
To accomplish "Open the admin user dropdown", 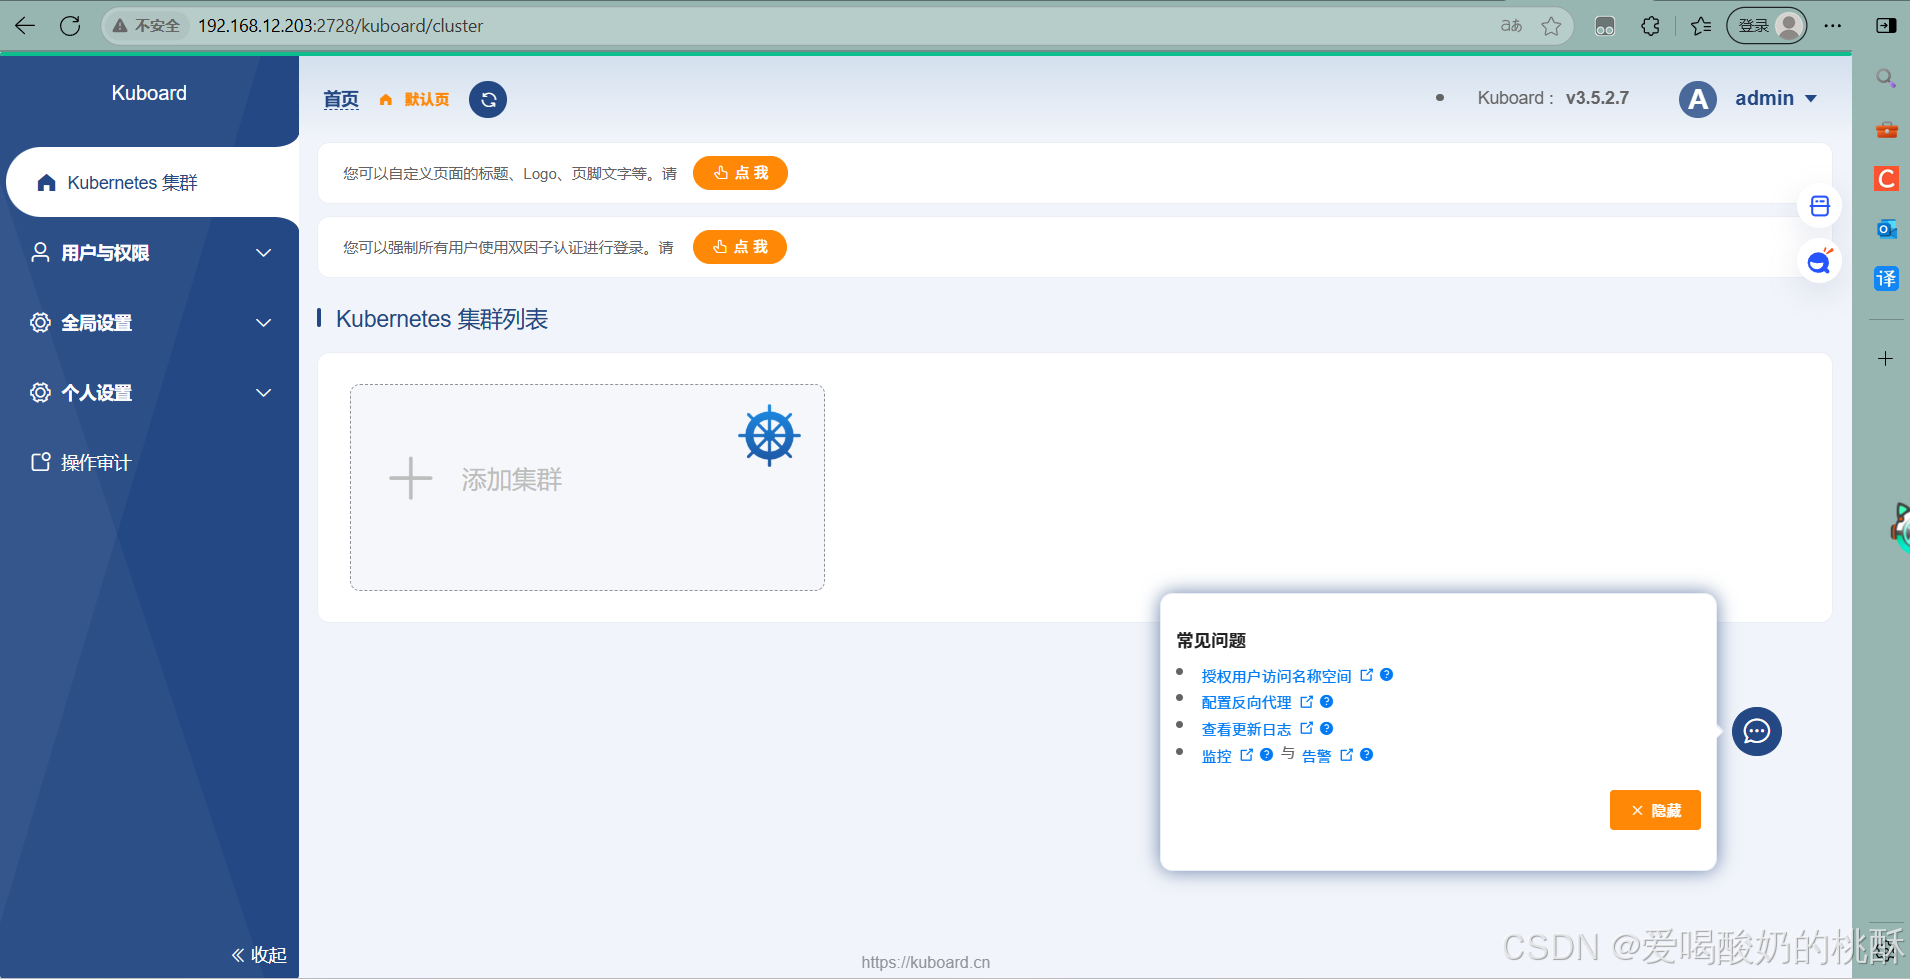I will (x=1775, y=98).
